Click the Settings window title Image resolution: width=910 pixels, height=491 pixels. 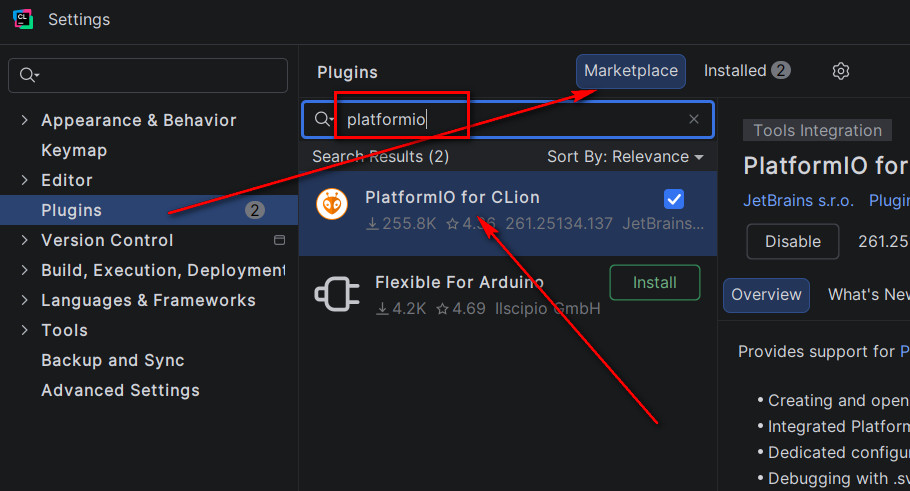[79, 20]
